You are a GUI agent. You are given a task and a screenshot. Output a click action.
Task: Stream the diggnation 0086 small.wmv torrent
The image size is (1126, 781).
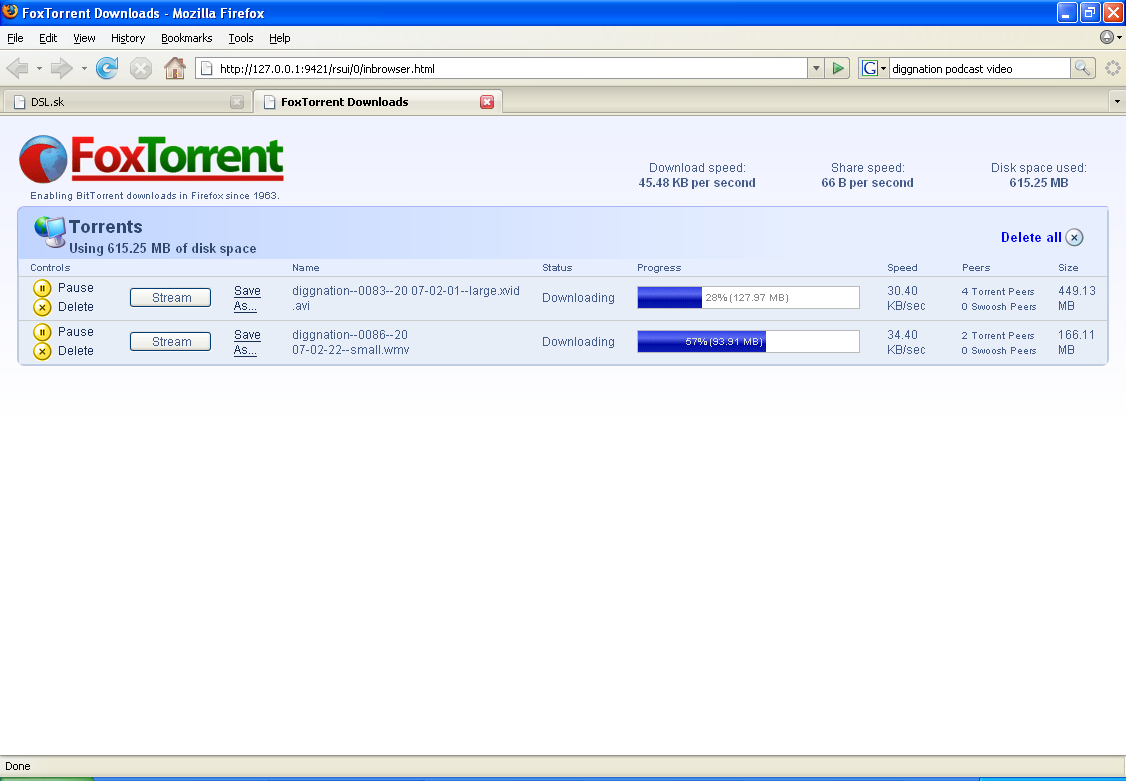(x=170, y=342)
